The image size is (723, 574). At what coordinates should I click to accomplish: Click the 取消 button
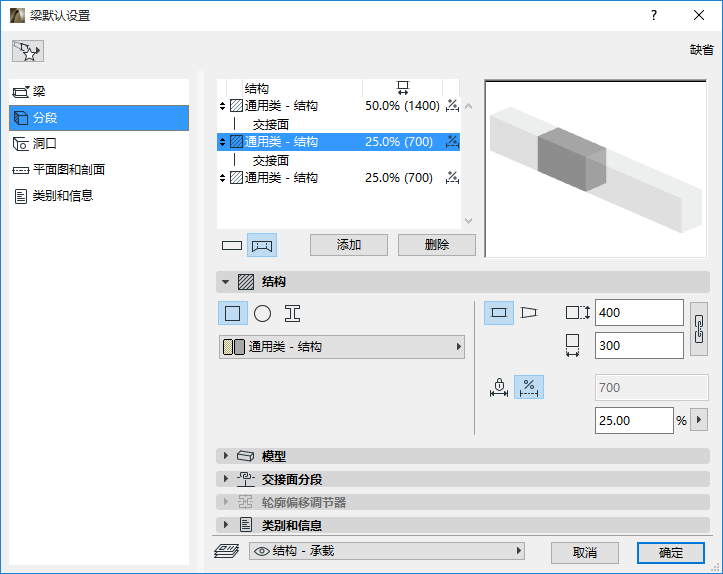point(585,552)
